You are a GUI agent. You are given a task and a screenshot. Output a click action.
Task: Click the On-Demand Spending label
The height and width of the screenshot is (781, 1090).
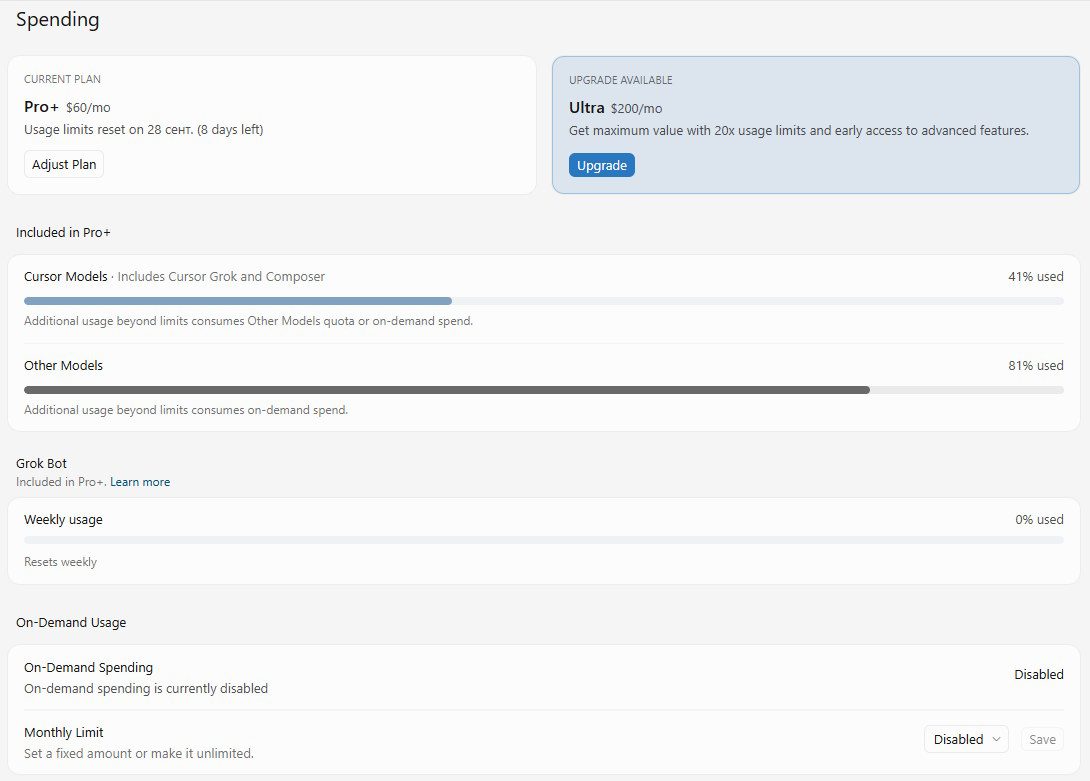pyautogui.click(x=88, y=668)
